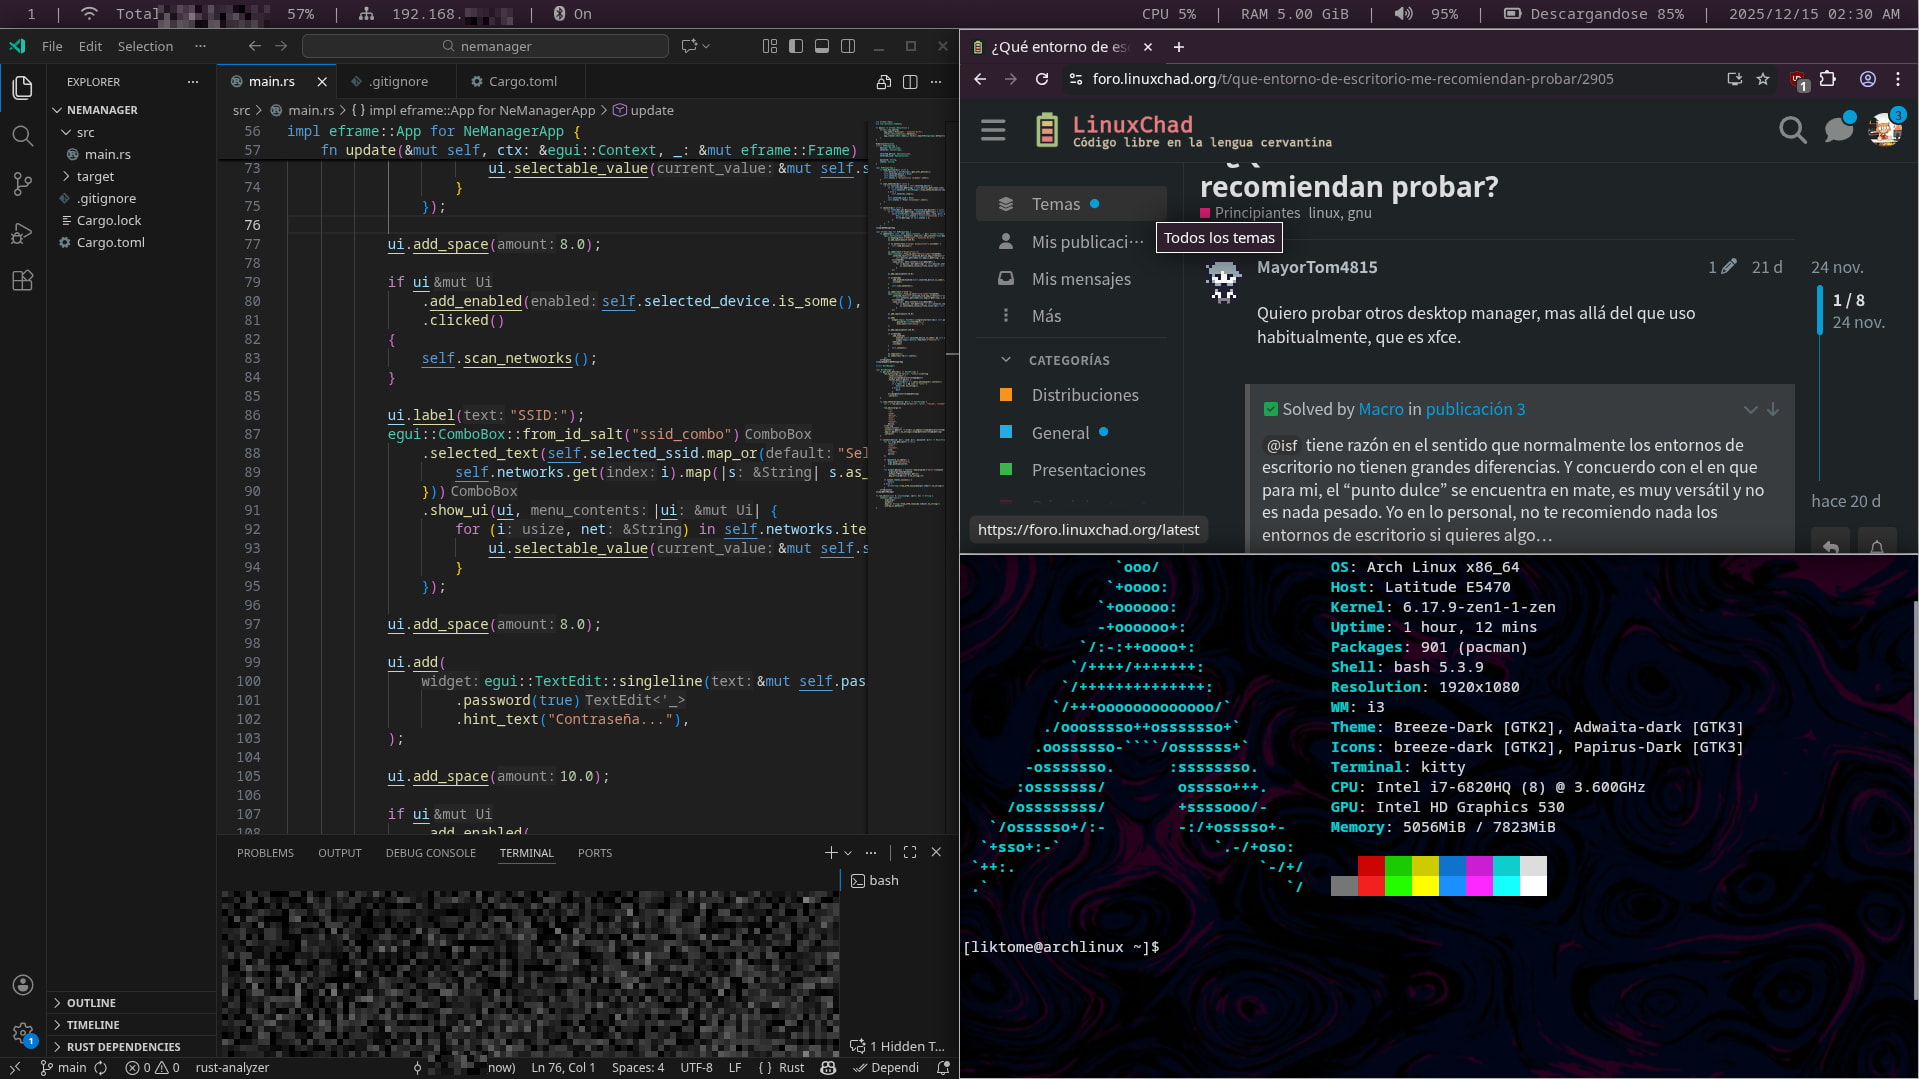This screenshot has height=1079, width=1919.
Task: Toggle the primary side bar layout
Action: tap(796, 46)
